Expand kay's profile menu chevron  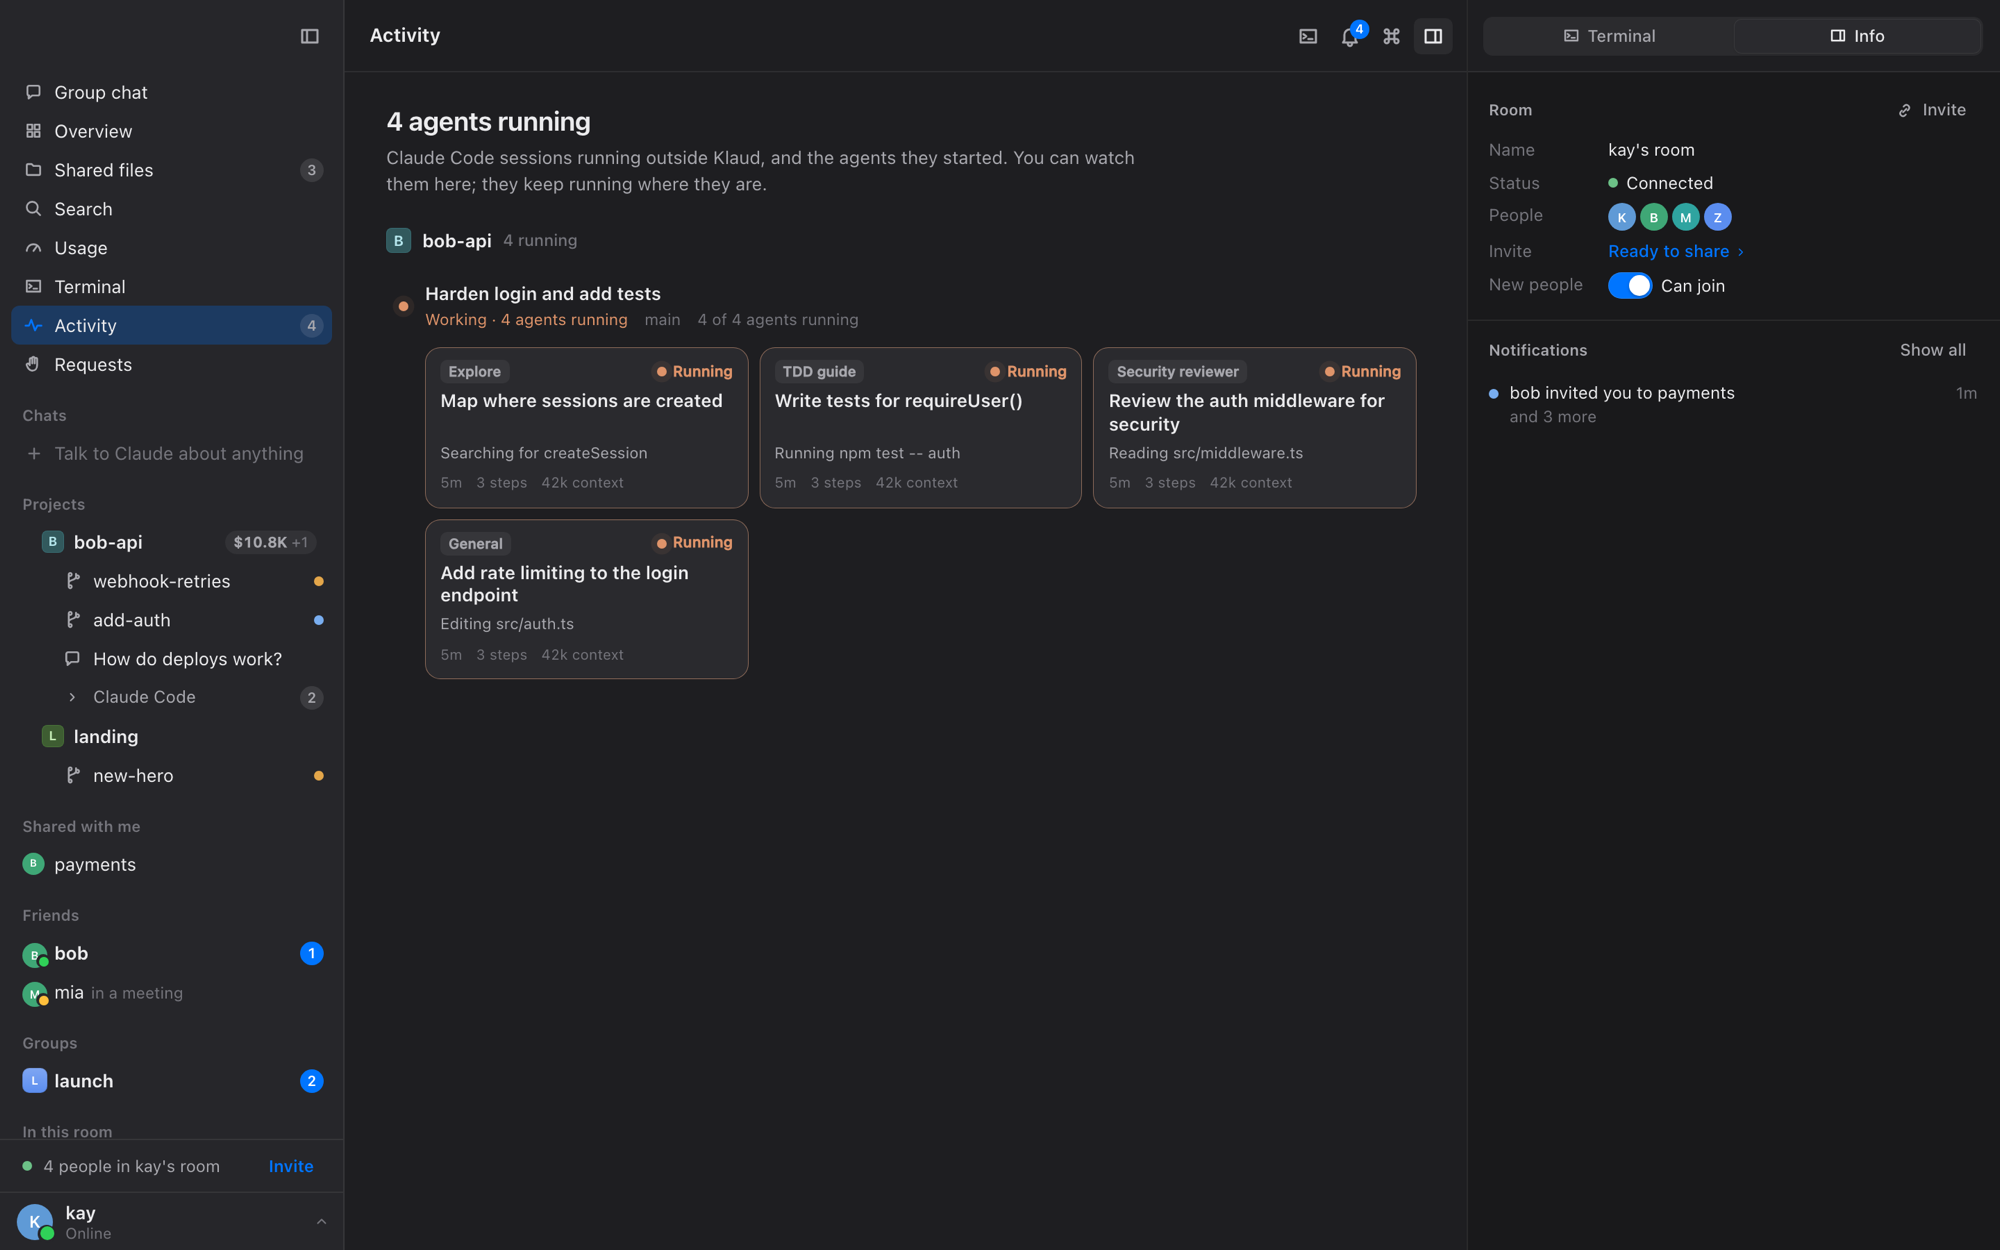point(321,1221)
